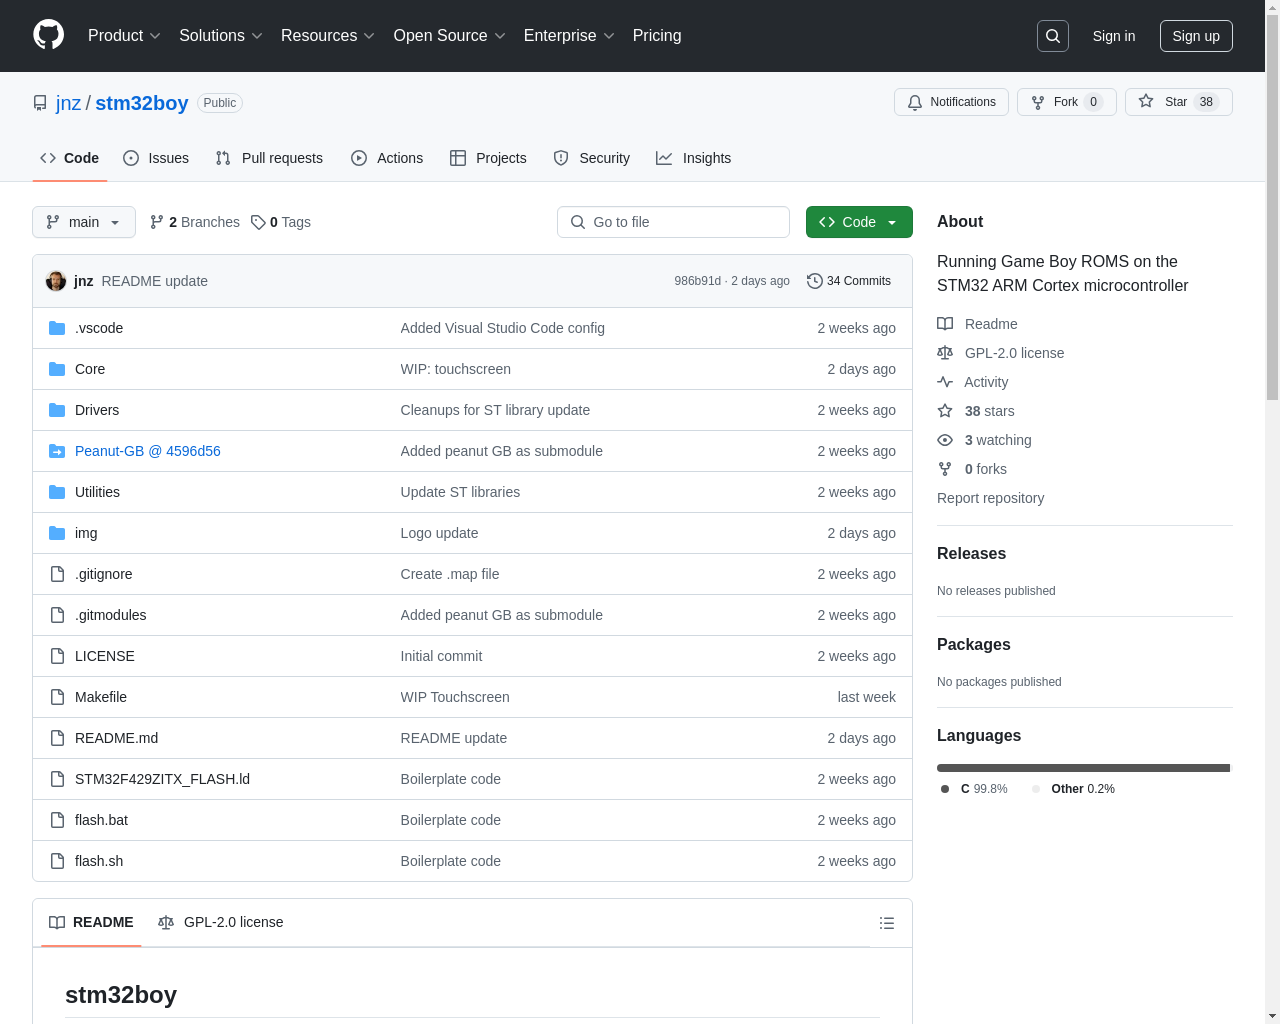Click the Star icon on star button

point(1146,102)
